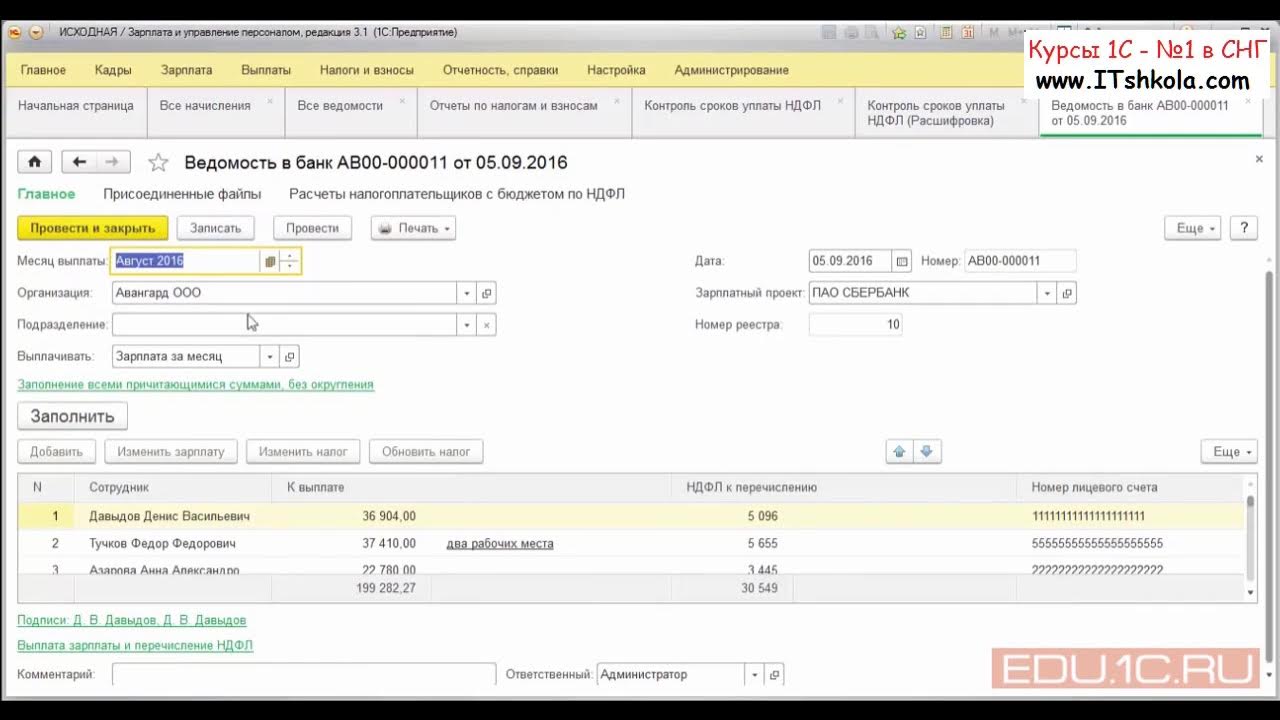Go forward with the right arrow
The image size is (1280, 720).
point(112,162)
